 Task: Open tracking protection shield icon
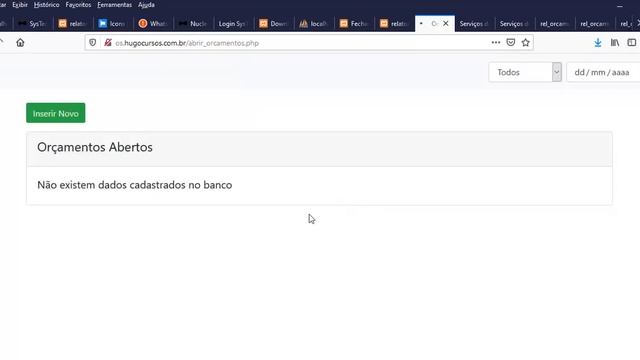tap(93, 43)
